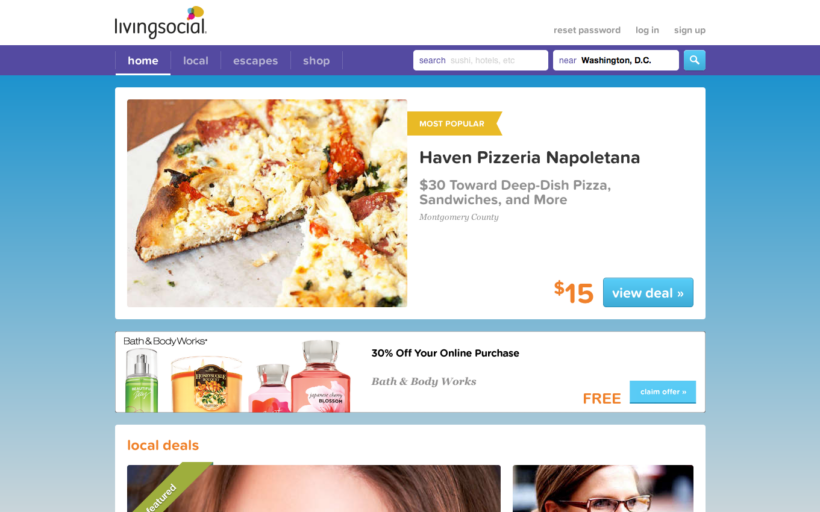Open the Haven Pizzeria Napoletana title
The image size is (820, 512).
coord(529,157)
